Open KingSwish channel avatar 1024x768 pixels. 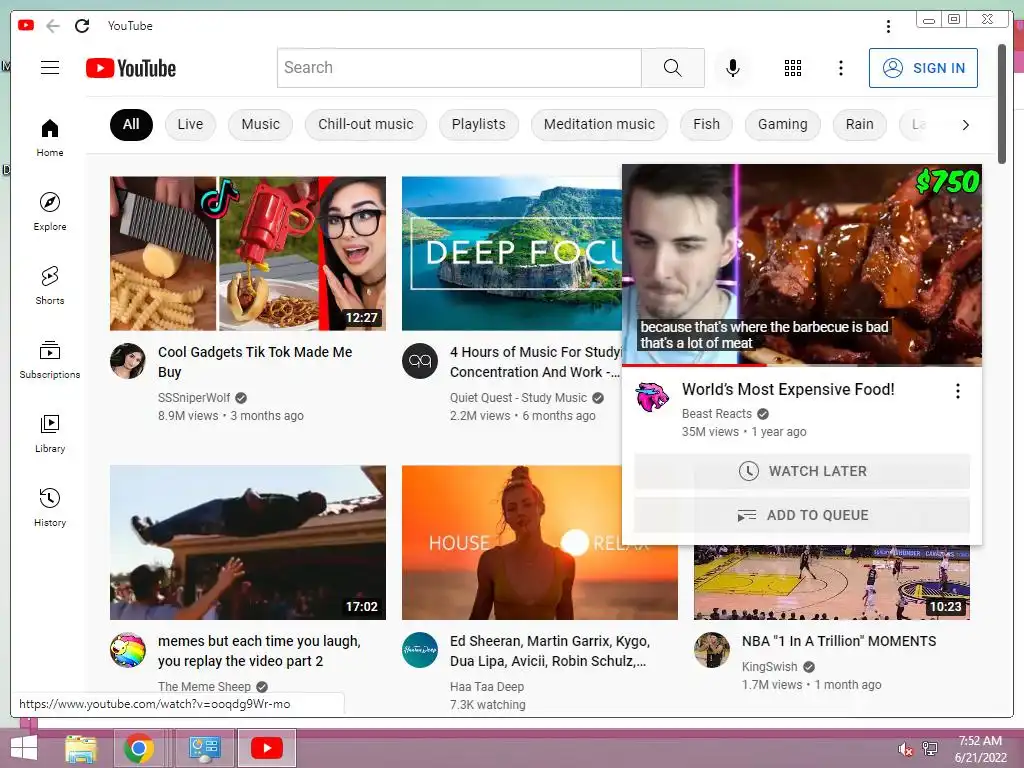point(712,650)
